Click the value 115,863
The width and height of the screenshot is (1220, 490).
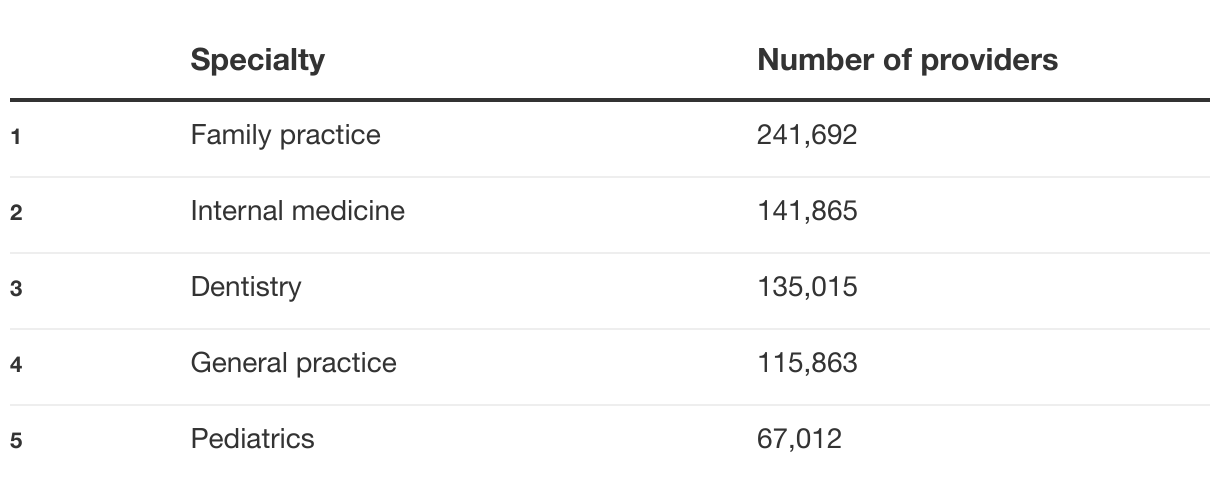(807, 363)
